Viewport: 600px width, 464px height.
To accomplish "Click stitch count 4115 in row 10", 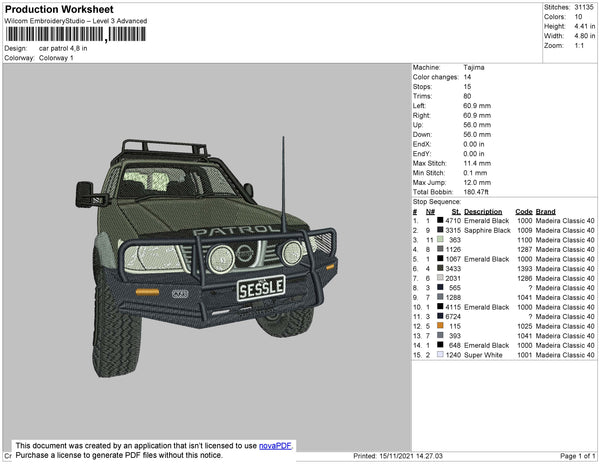I will coord(453,307).
